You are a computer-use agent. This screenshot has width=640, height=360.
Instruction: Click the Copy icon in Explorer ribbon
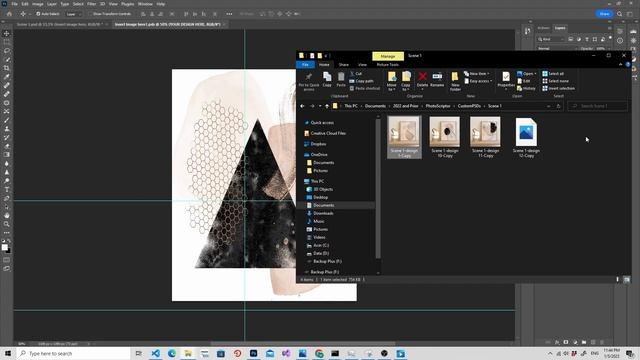(327, 80)
